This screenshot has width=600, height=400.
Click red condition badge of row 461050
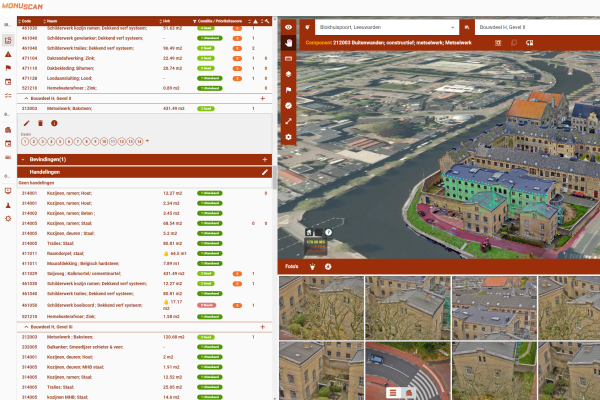click(x=206, y=305)
